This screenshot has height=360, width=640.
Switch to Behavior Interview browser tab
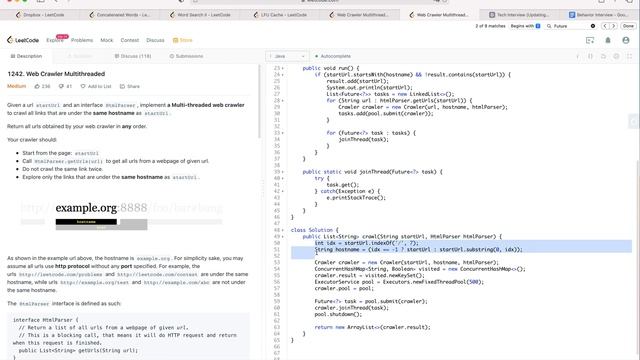tap(599, 15)
